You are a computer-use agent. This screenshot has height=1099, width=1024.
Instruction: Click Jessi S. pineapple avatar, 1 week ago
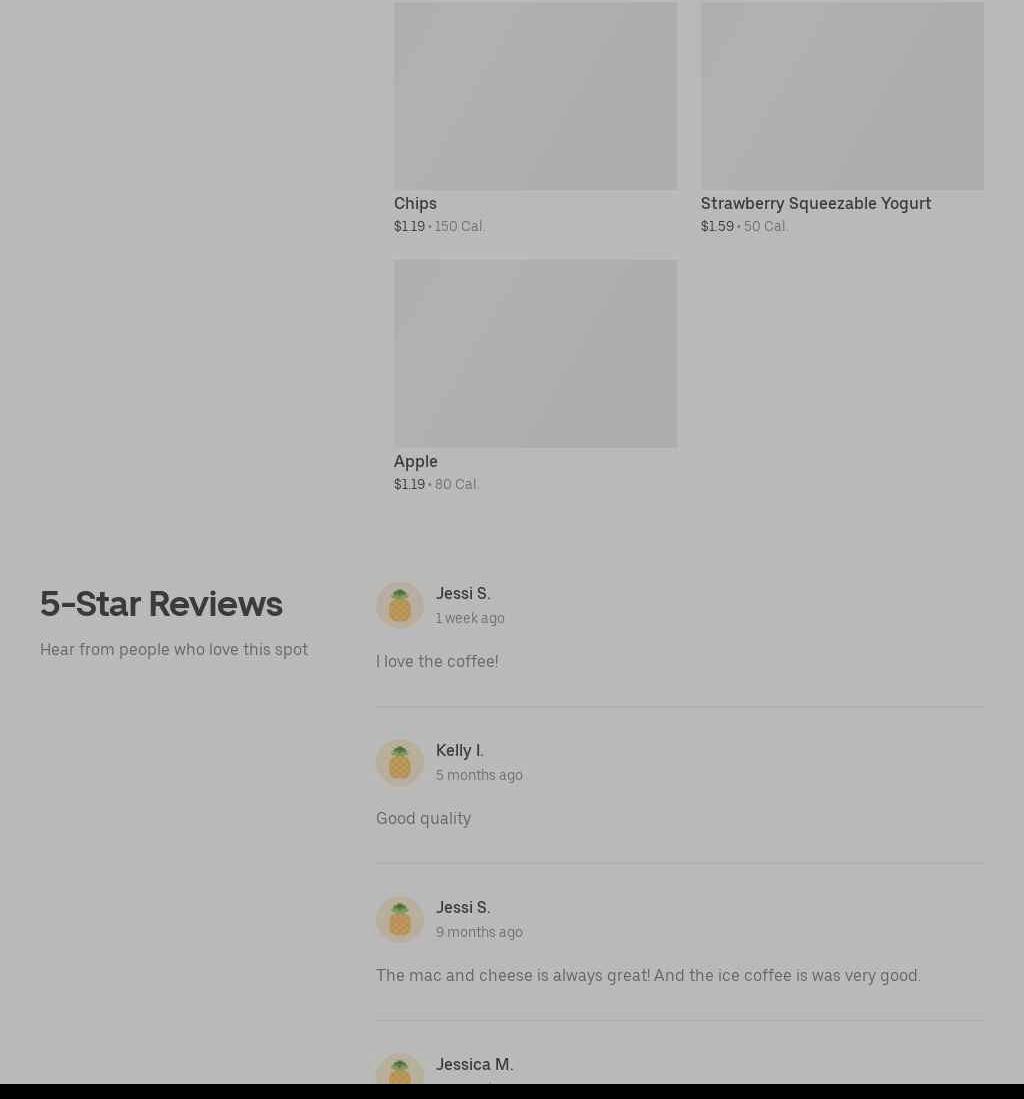(400, 605)
